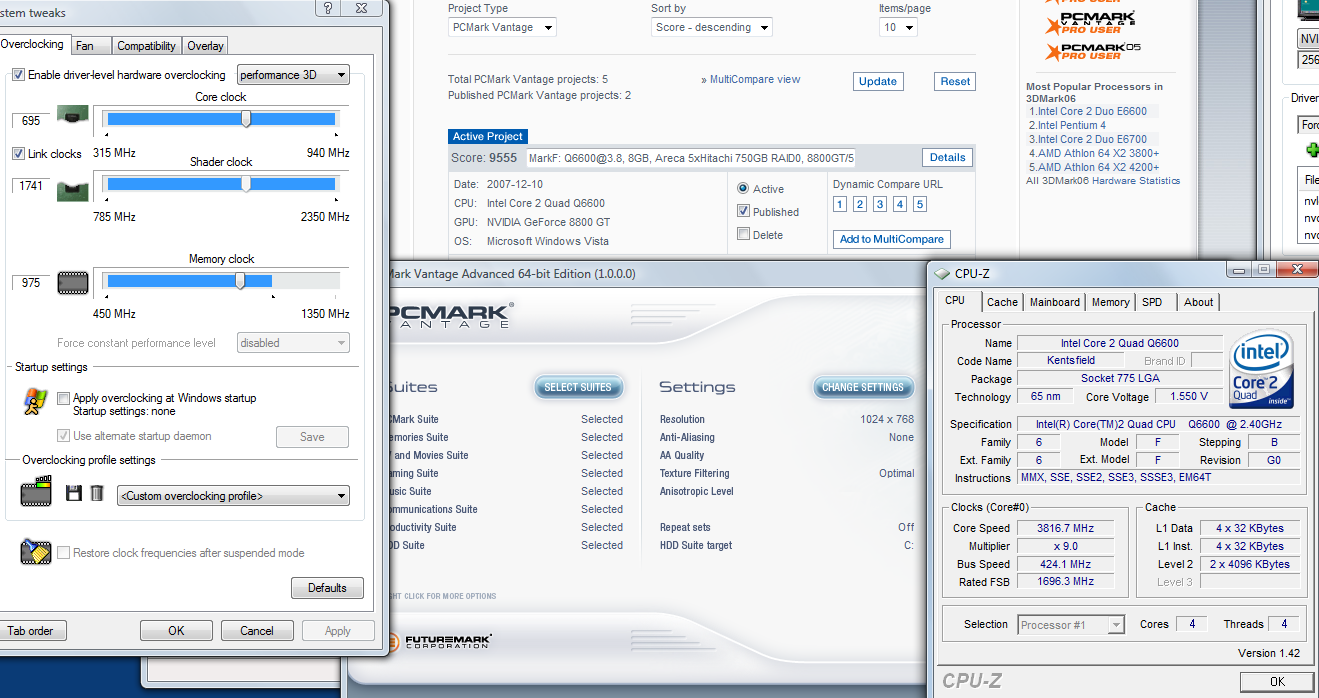1319x698 pixels.
Task: Open Dynamic Compare URL number 3
Action: click(x=879, y=204)
